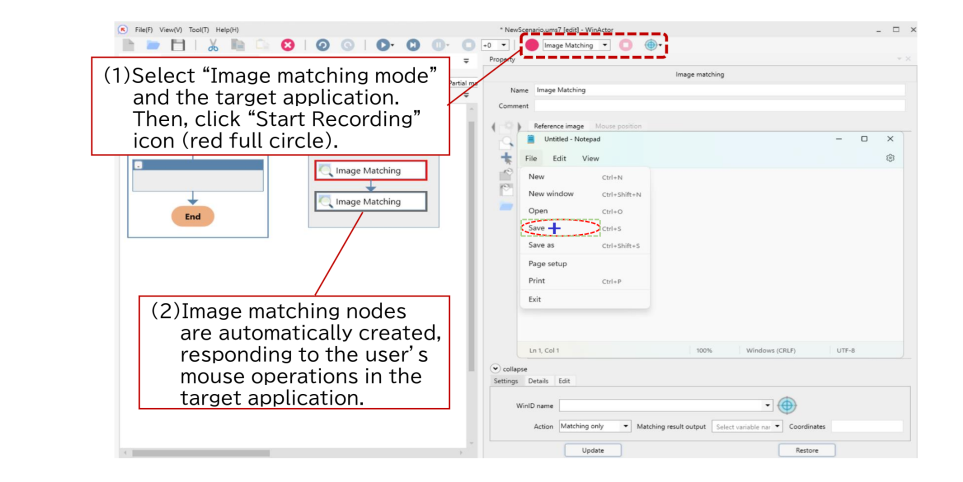Open the Action Matching only dropdown
Image resolution: width=963 pixels, height=482 pixels.
tap(626, 426)
